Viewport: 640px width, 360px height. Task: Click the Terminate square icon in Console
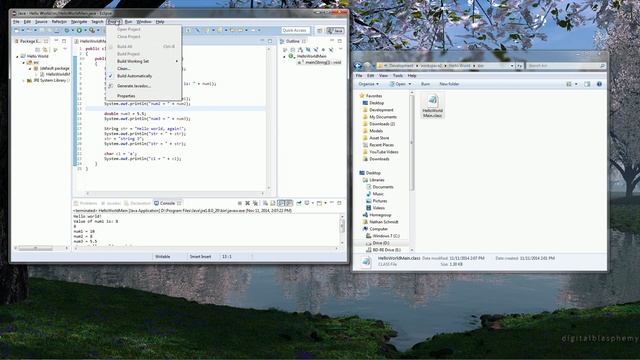tap(240, 203)
